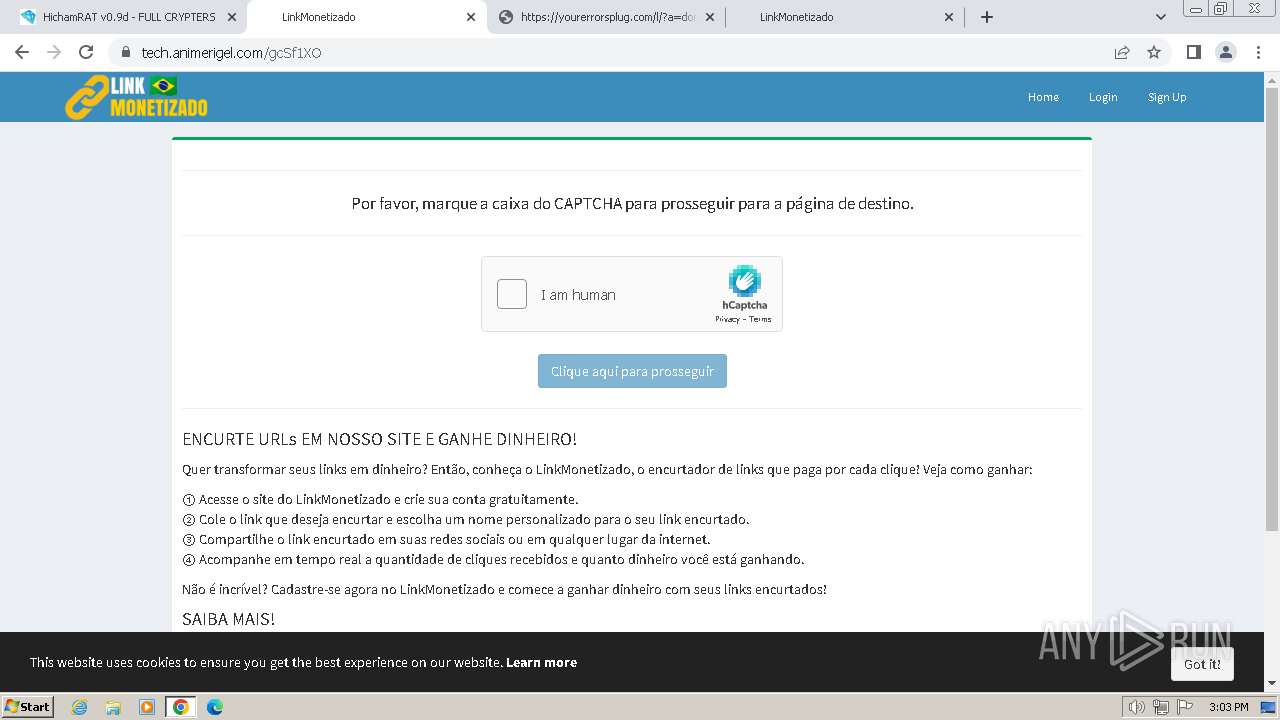
Task: Open a new browser tab
Action: (x=987, y=17)
